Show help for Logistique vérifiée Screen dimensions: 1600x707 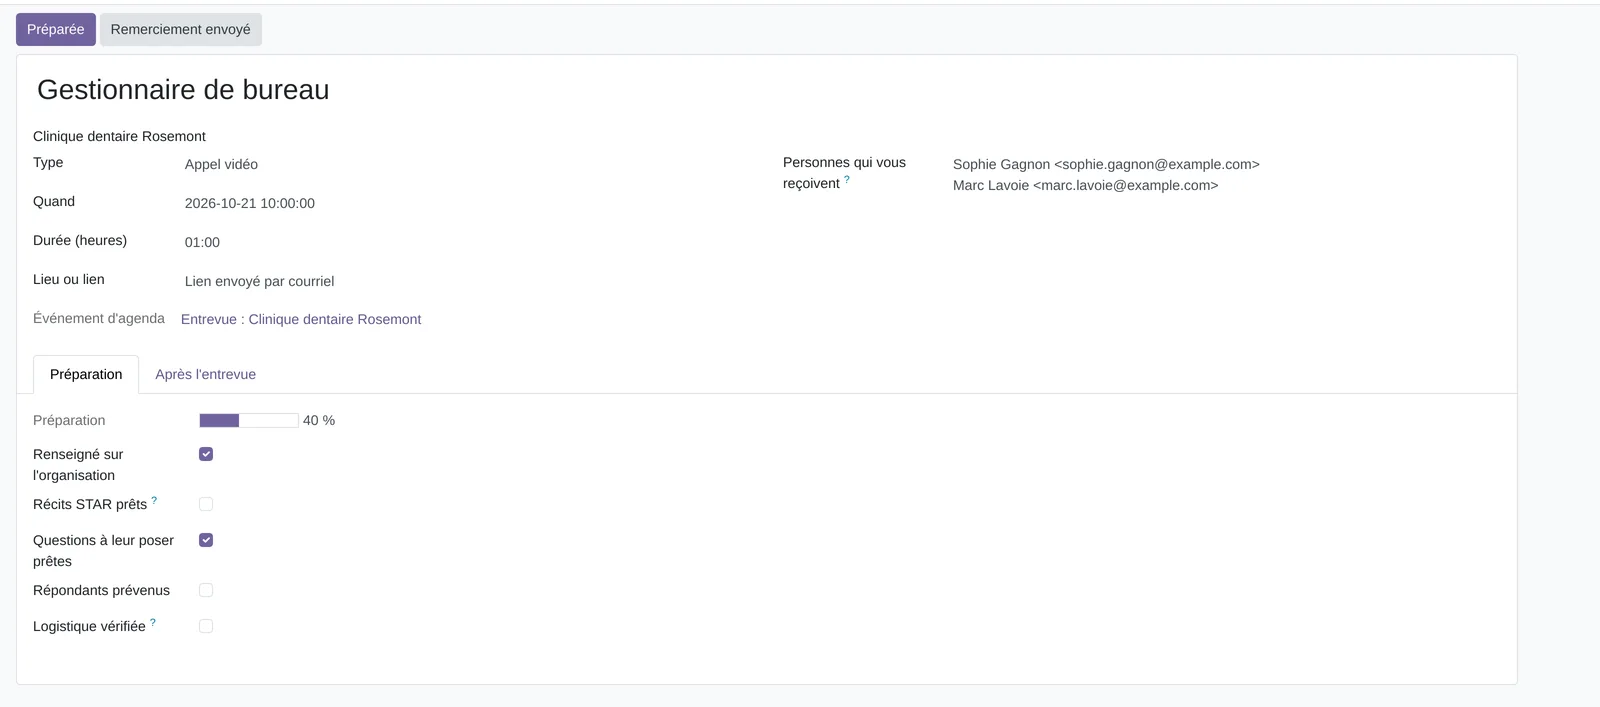pos(153,622)
